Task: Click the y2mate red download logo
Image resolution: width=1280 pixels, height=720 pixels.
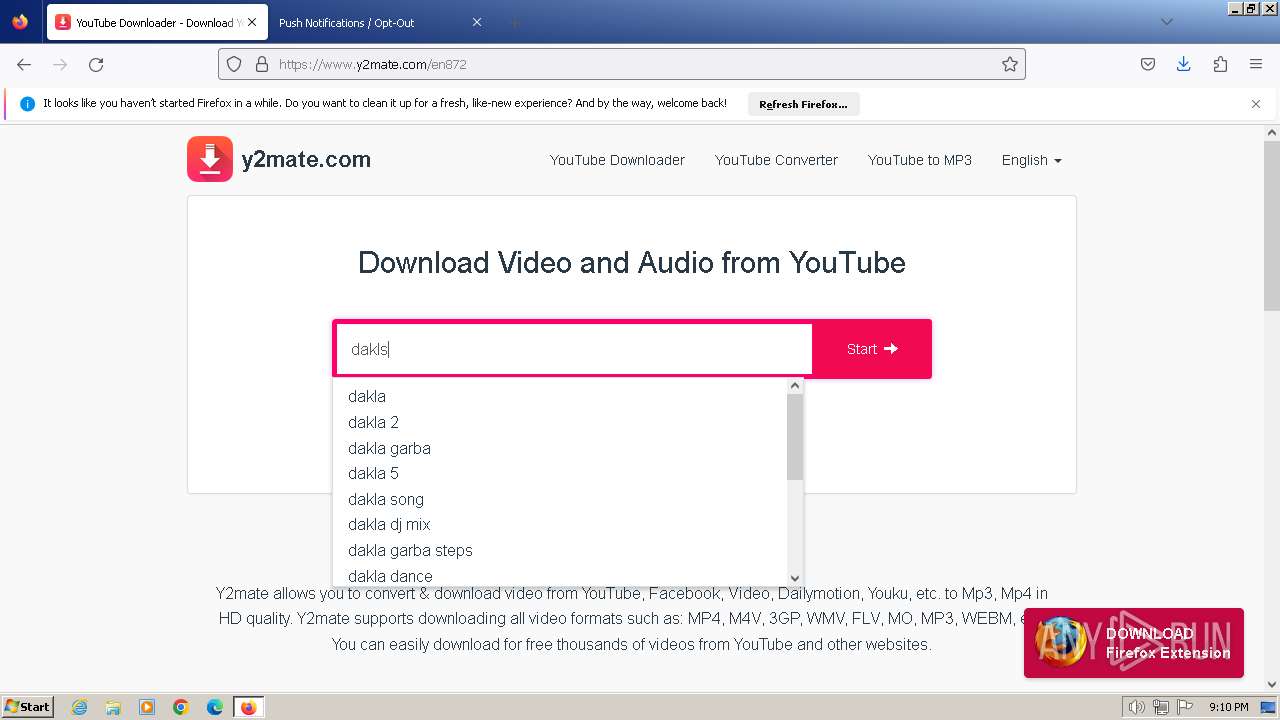Action: 210,159
